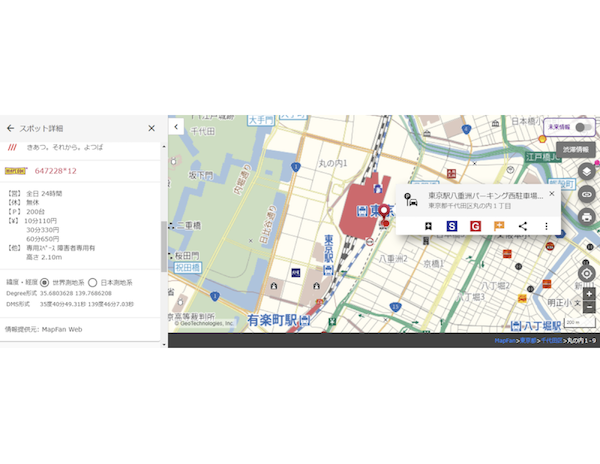The width and height of the screenshot is (600, 464).
Task: Select the mapcode value 647228*12
Action: [55, 171]
